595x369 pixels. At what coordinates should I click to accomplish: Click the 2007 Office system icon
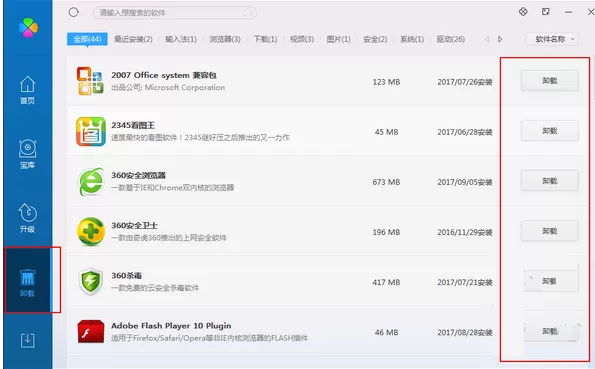click(90, 81)
